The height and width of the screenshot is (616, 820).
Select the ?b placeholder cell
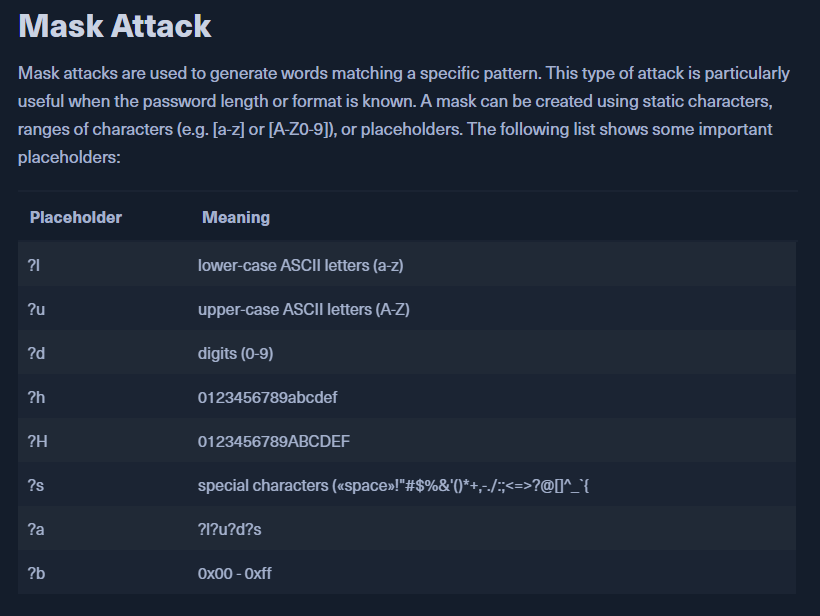pos(37,573)
